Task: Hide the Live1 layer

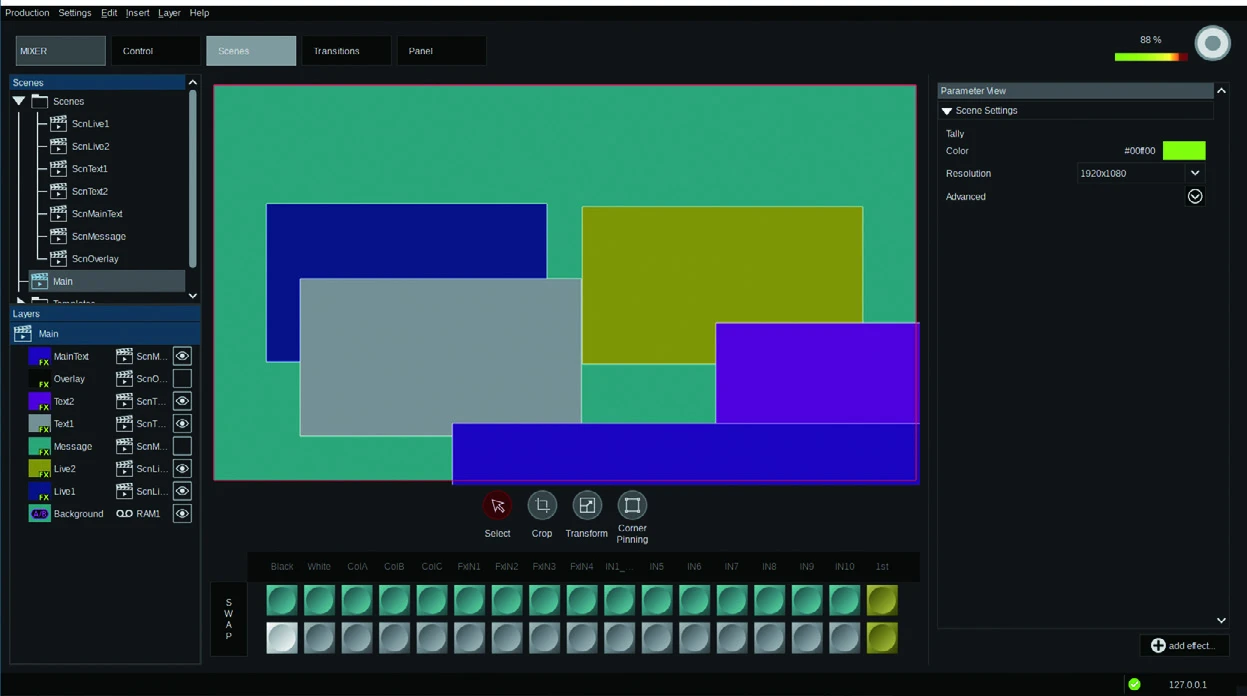Action: pyautogui.click(x=182, y=491)
